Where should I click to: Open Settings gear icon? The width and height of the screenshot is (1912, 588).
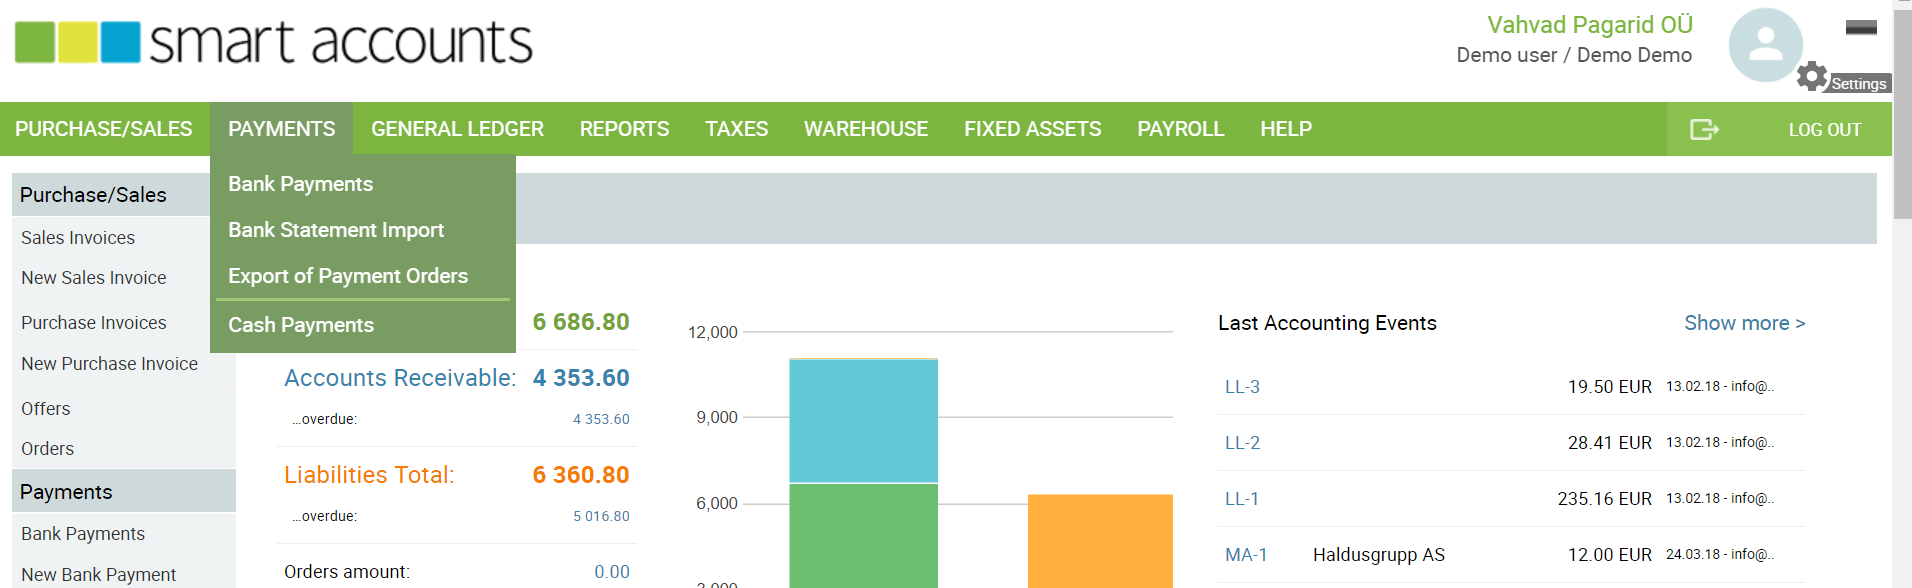[x=1812, y=76]
